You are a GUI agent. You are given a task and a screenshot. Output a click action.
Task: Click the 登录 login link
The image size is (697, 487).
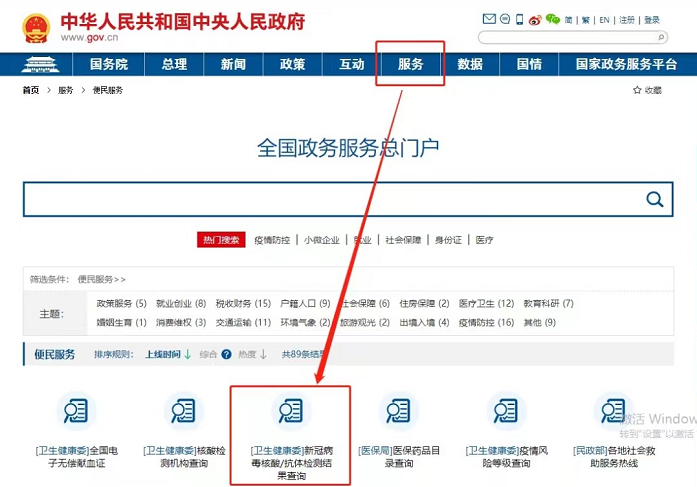click(x=652, y=20)
